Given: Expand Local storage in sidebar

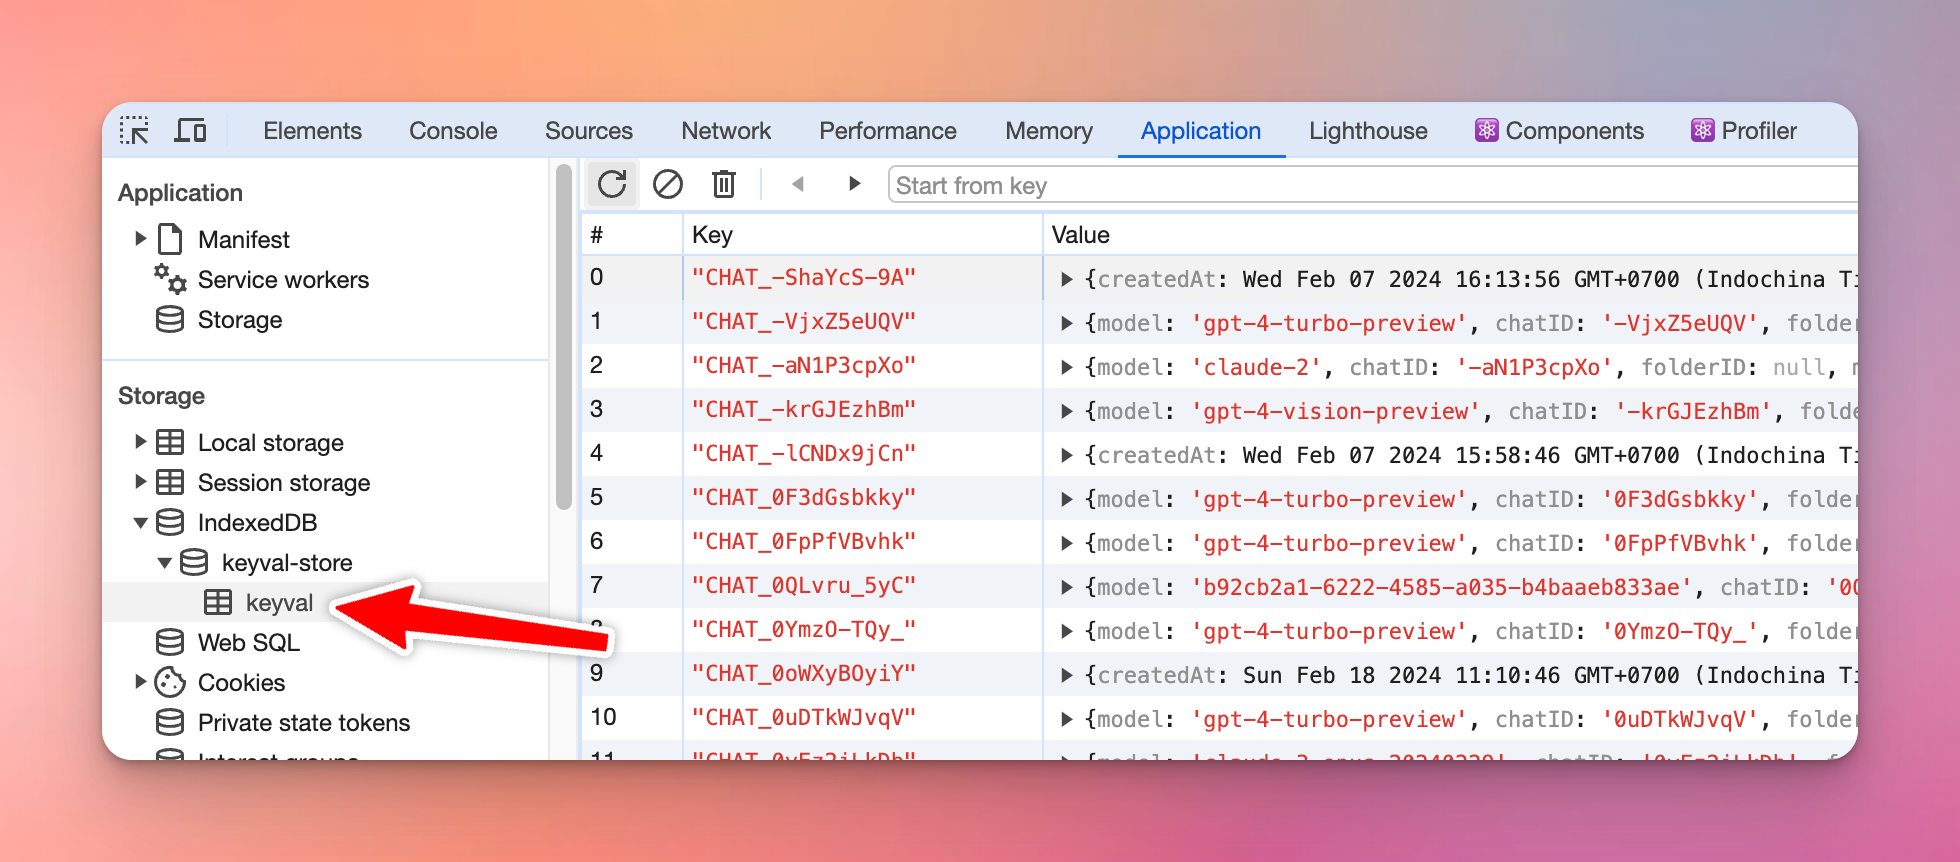Looking at the screenshot, I should click(x=141, y=442).
